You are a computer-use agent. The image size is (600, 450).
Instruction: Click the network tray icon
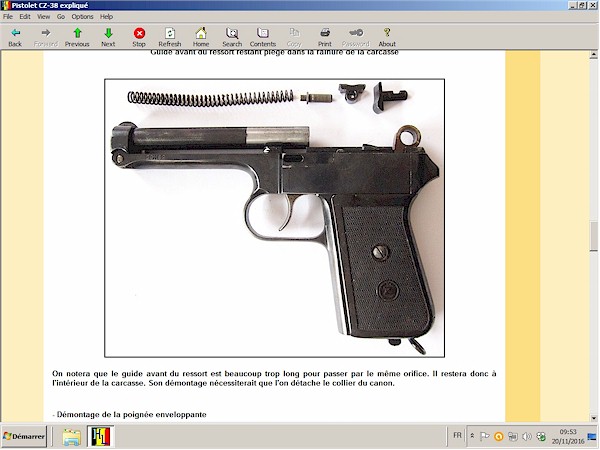[513, 436]
